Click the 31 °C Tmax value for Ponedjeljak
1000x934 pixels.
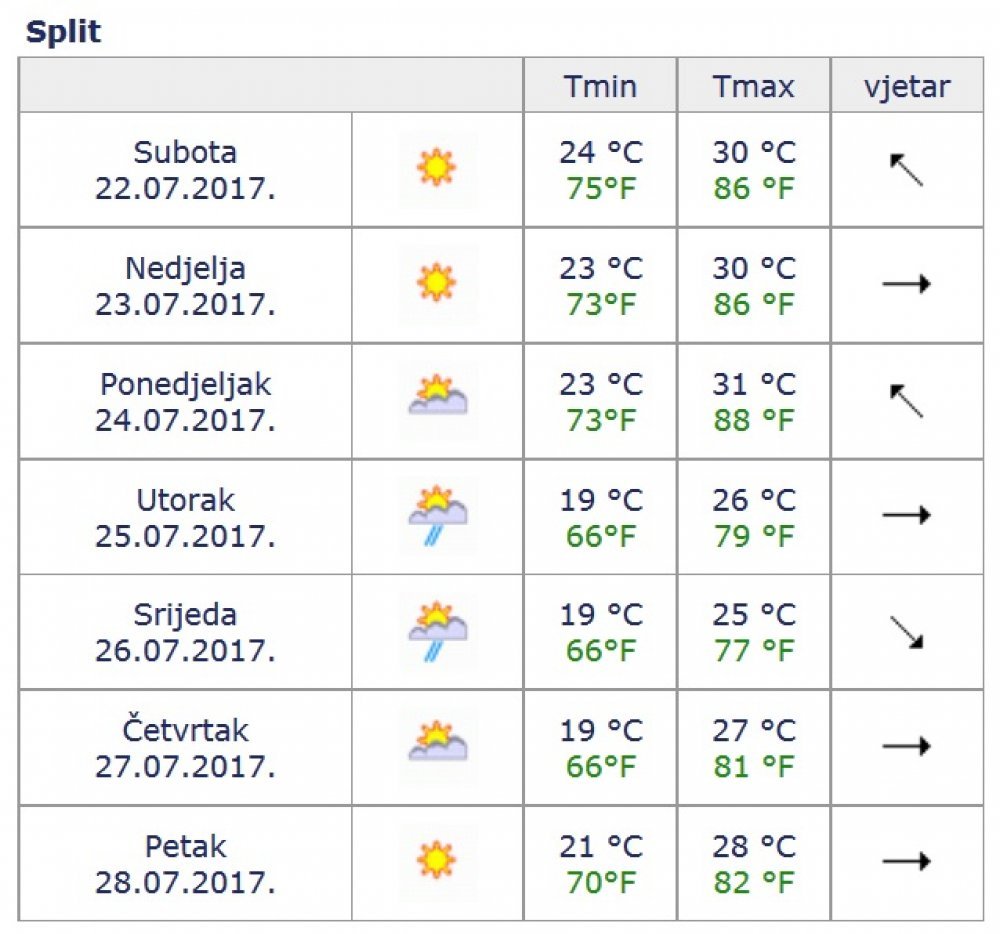click(x=754, y=384)
